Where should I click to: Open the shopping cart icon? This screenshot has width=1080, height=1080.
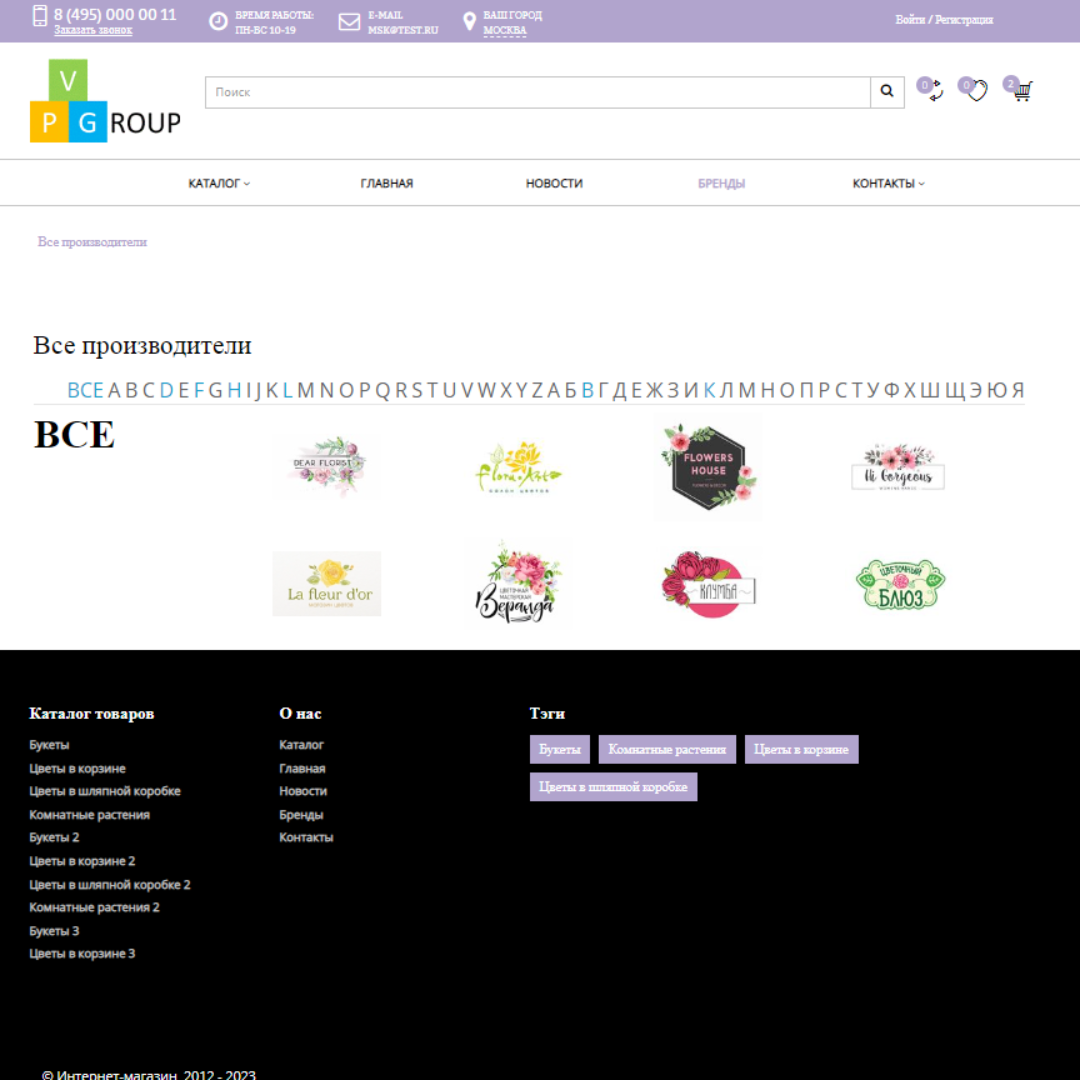click(1020, 92)
